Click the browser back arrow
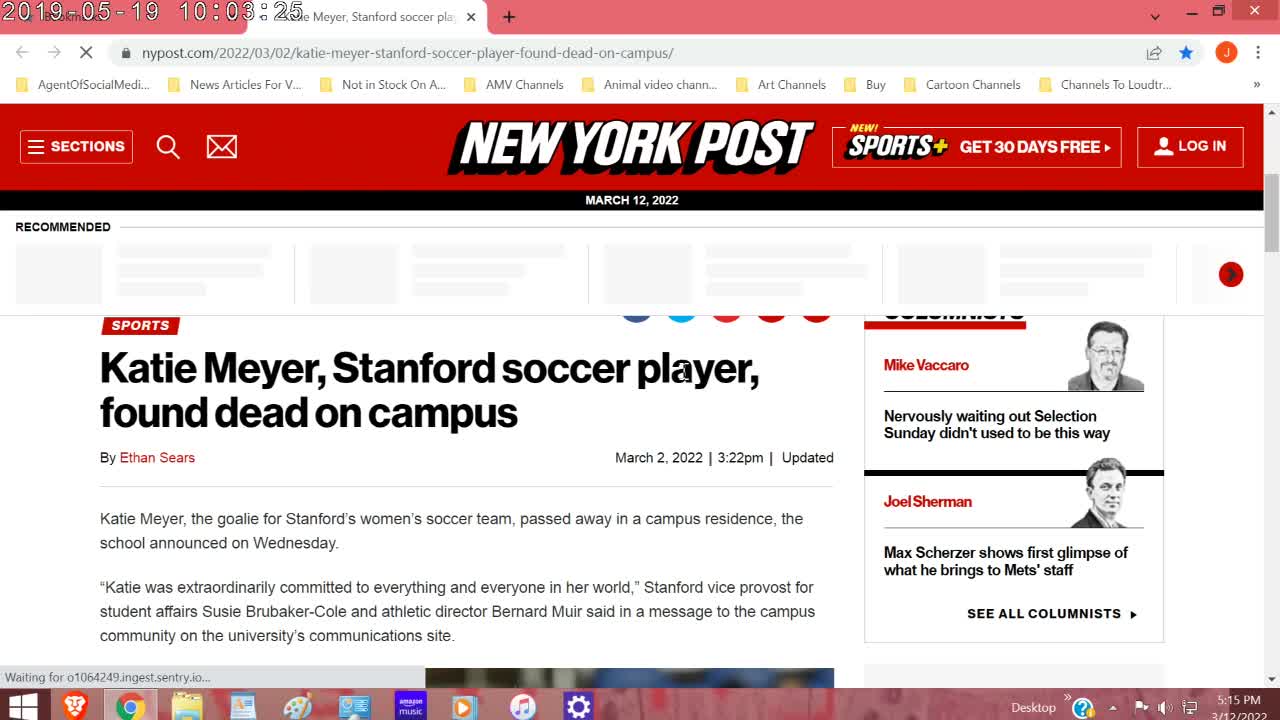The height and width of the screenshot is (720, 1280). point(22,52)
